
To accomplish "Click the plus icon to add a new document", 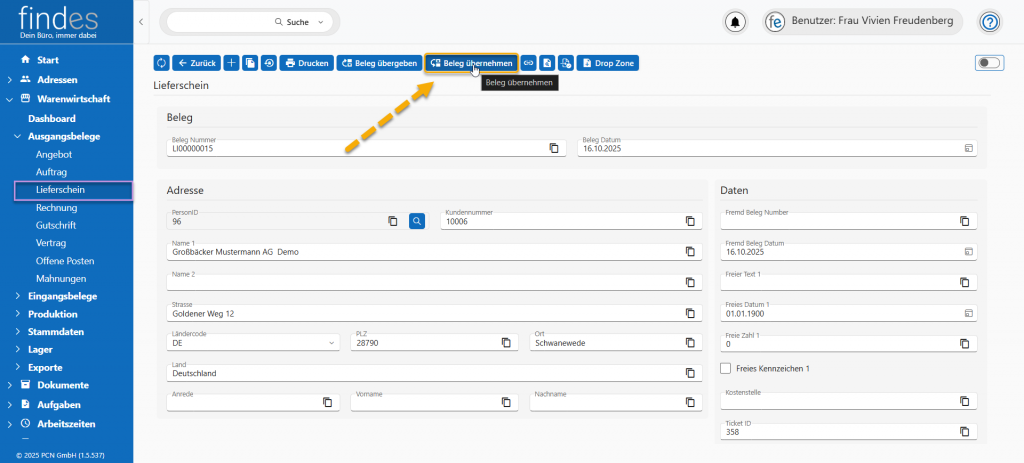I will (x=231, y=63).
